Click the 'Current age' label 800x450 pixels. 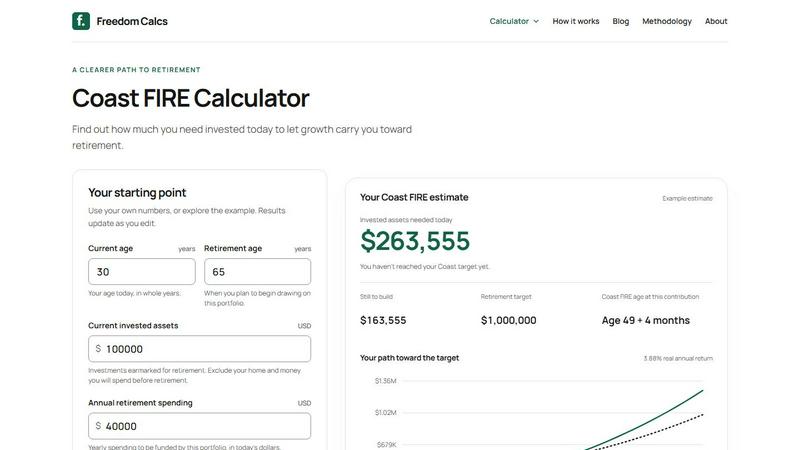[x=110, y=248]
